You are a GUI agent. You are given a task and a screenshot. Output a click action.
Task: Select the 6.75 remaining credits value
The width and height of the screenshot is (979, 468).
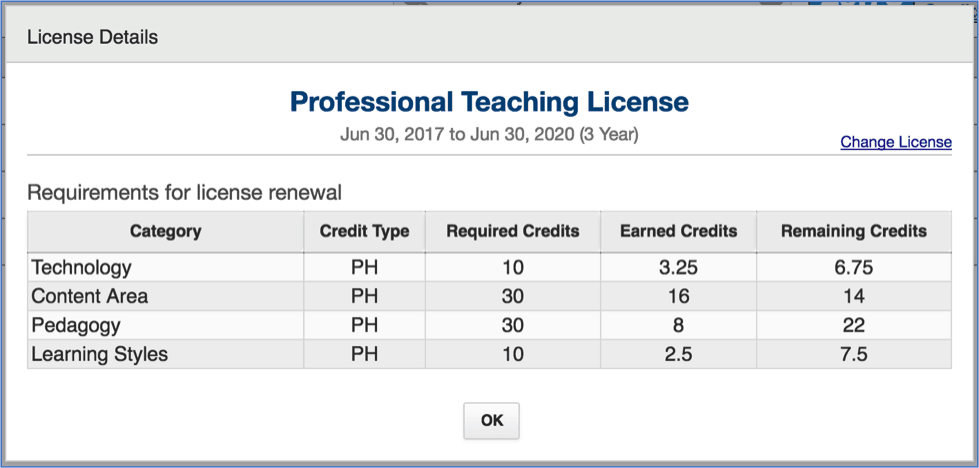pos(853,268)
